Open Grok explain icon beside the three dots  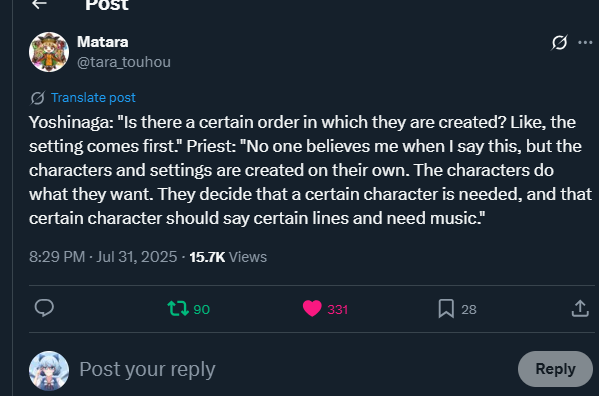pyautogui.click(x=559, y=42)
